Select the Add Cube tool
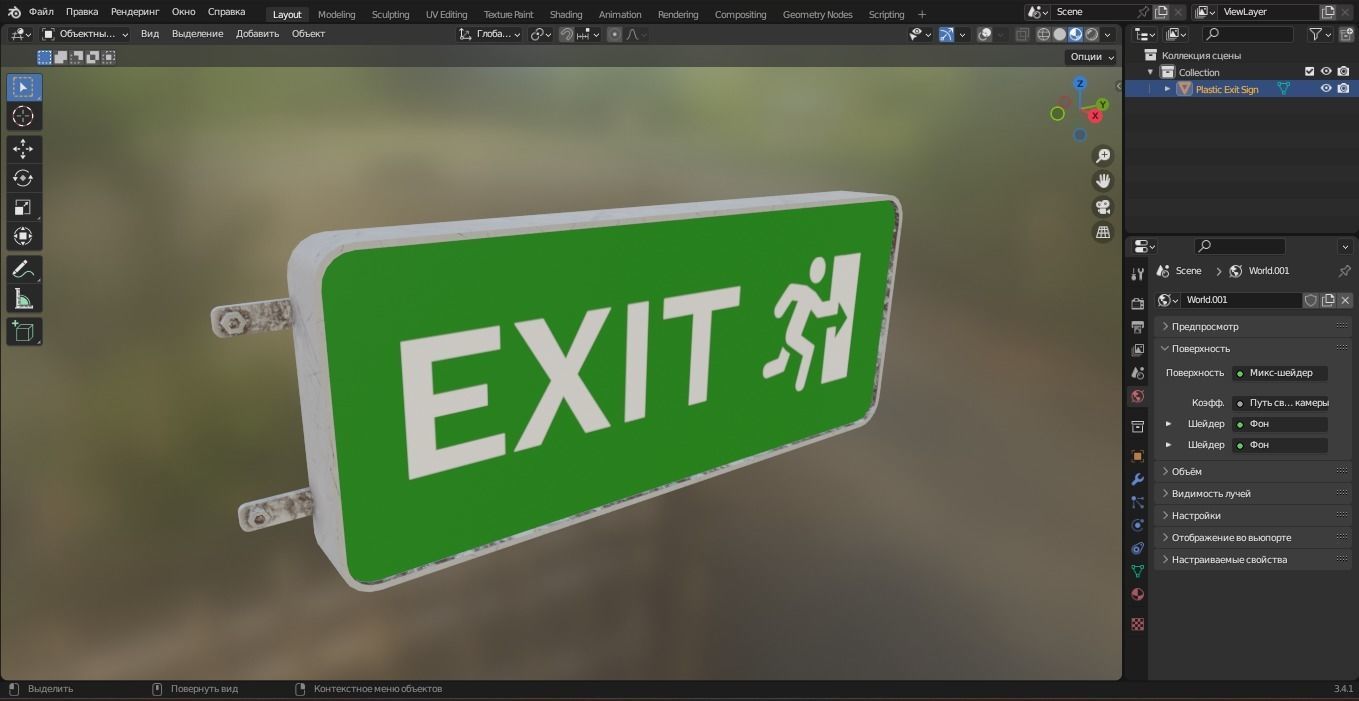 [x=23, y=331]
